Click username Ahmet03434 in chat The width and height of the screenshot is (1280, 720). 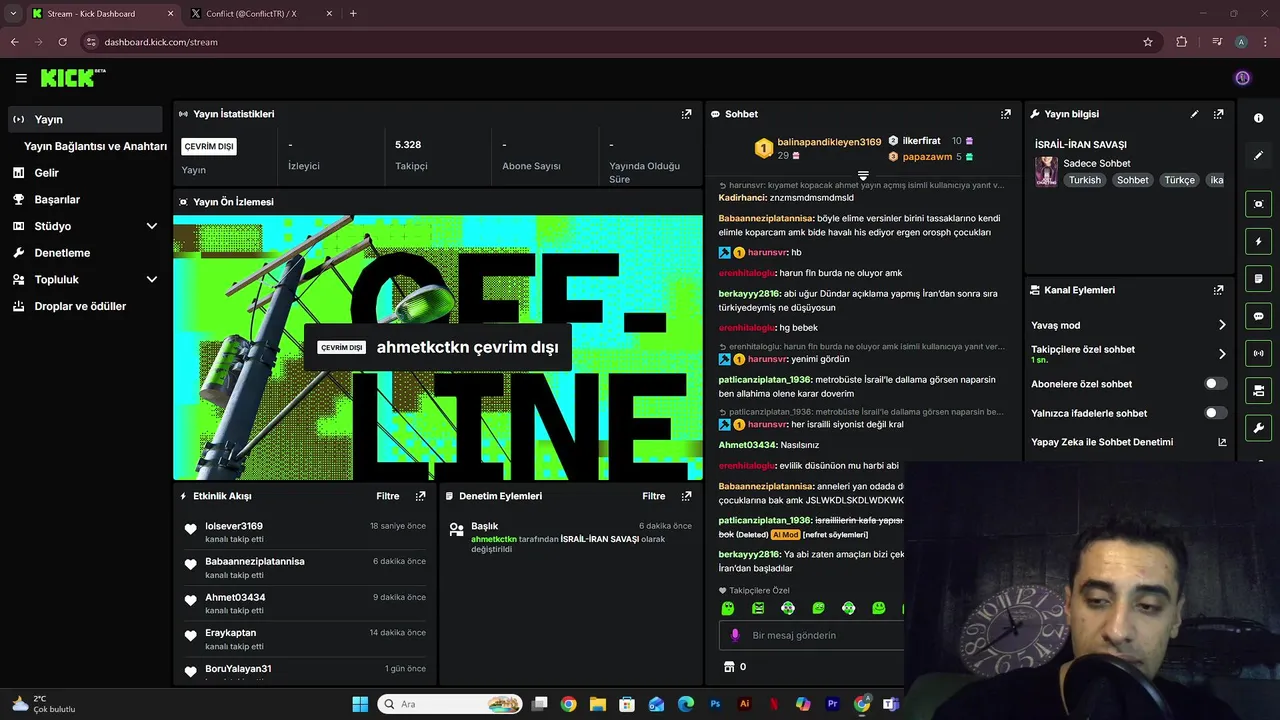tap(748, 445)
